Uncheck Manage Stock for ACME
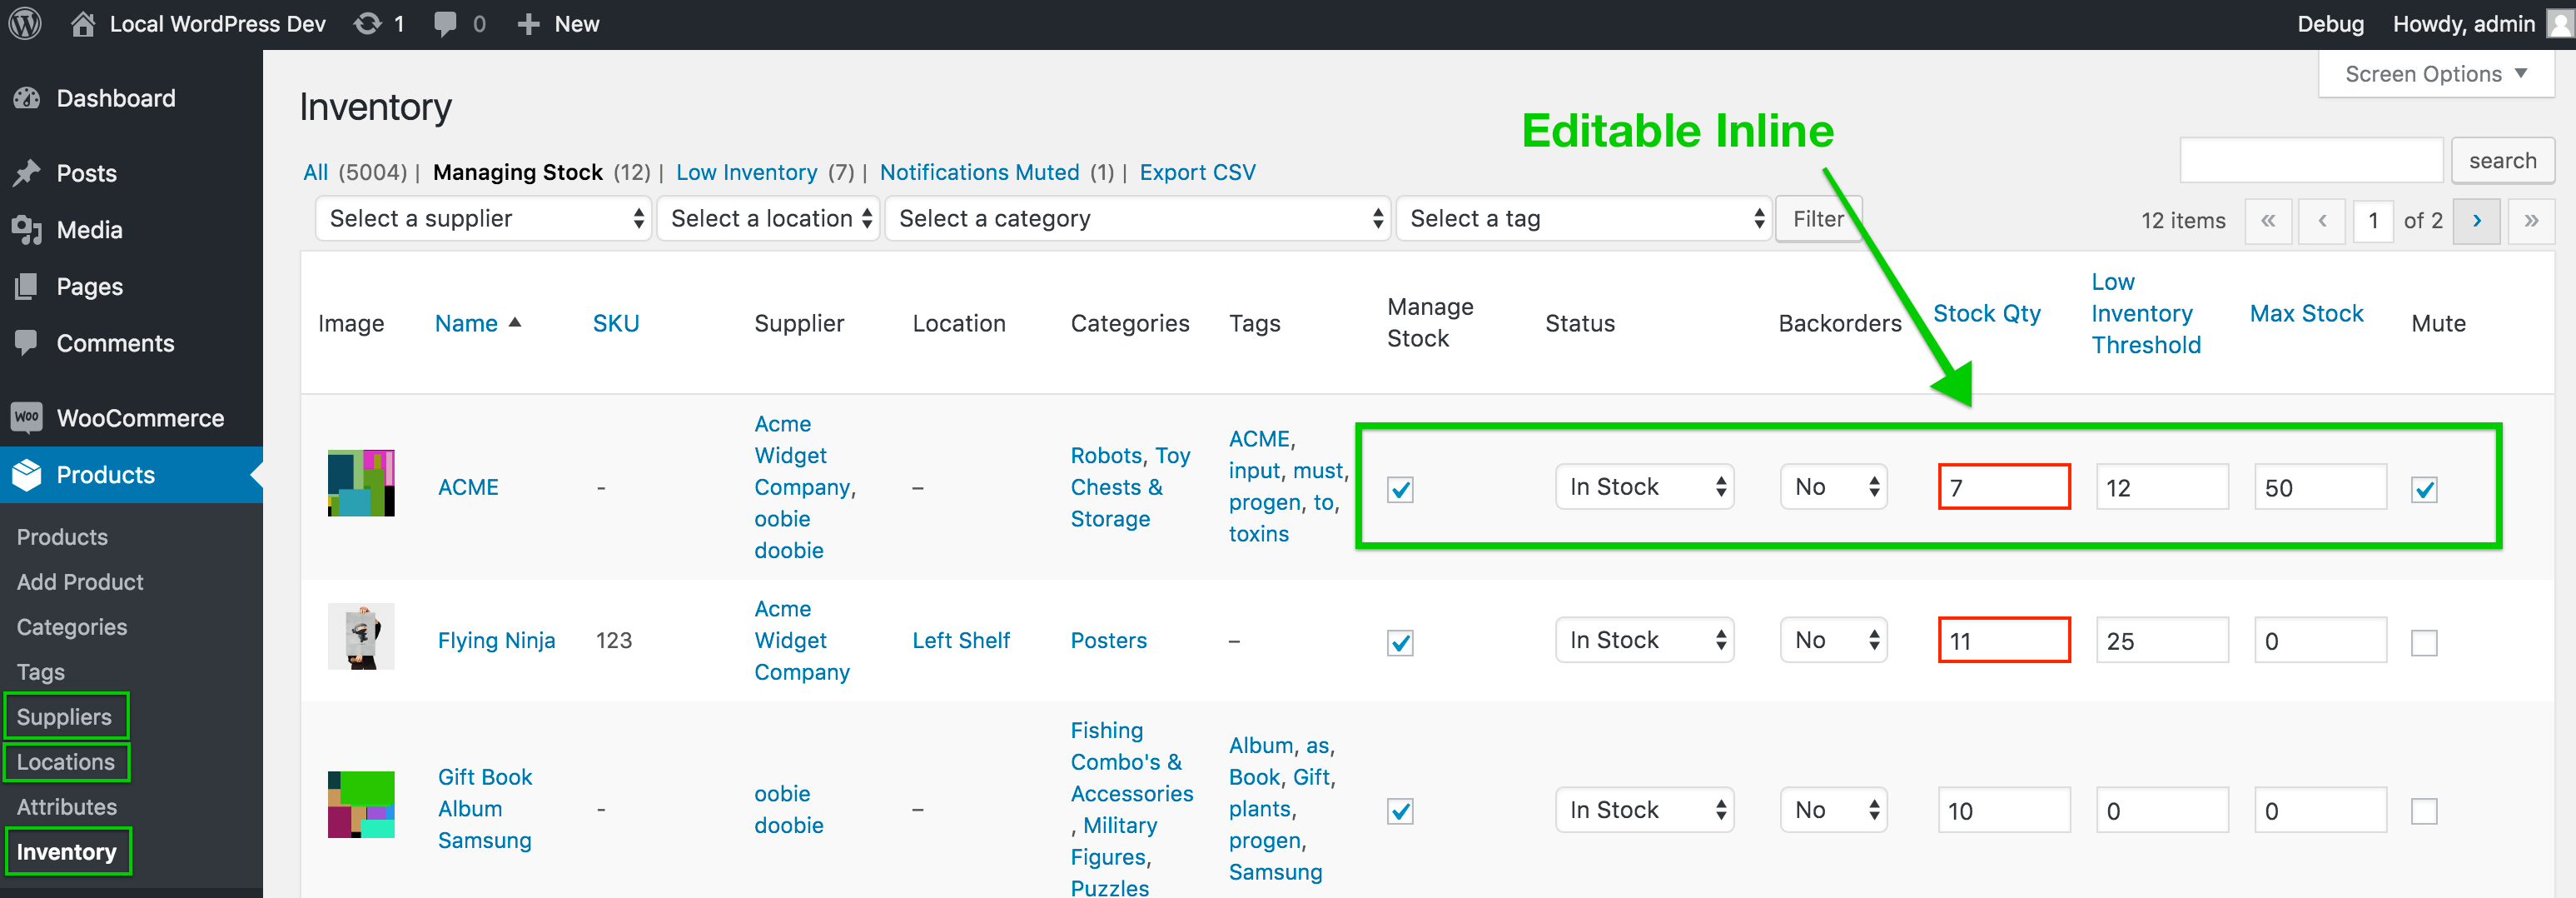Viewport: 2576px width, 898px height. 1400,489
